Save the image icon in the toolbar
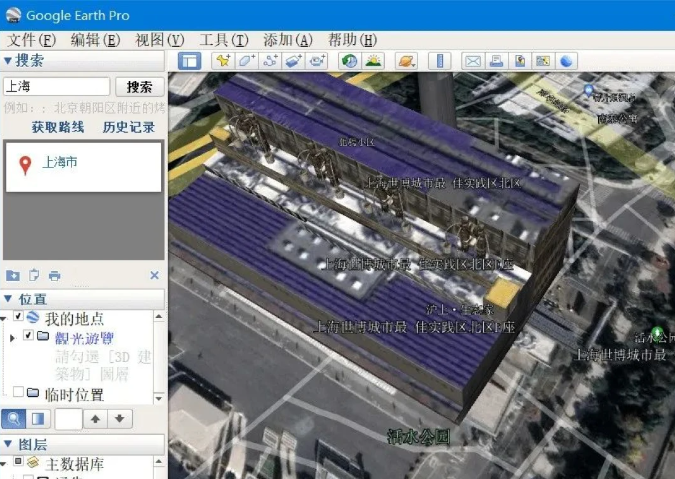This screenshot has width=675, height=479. pyautogui.click(x=520, y=61)
